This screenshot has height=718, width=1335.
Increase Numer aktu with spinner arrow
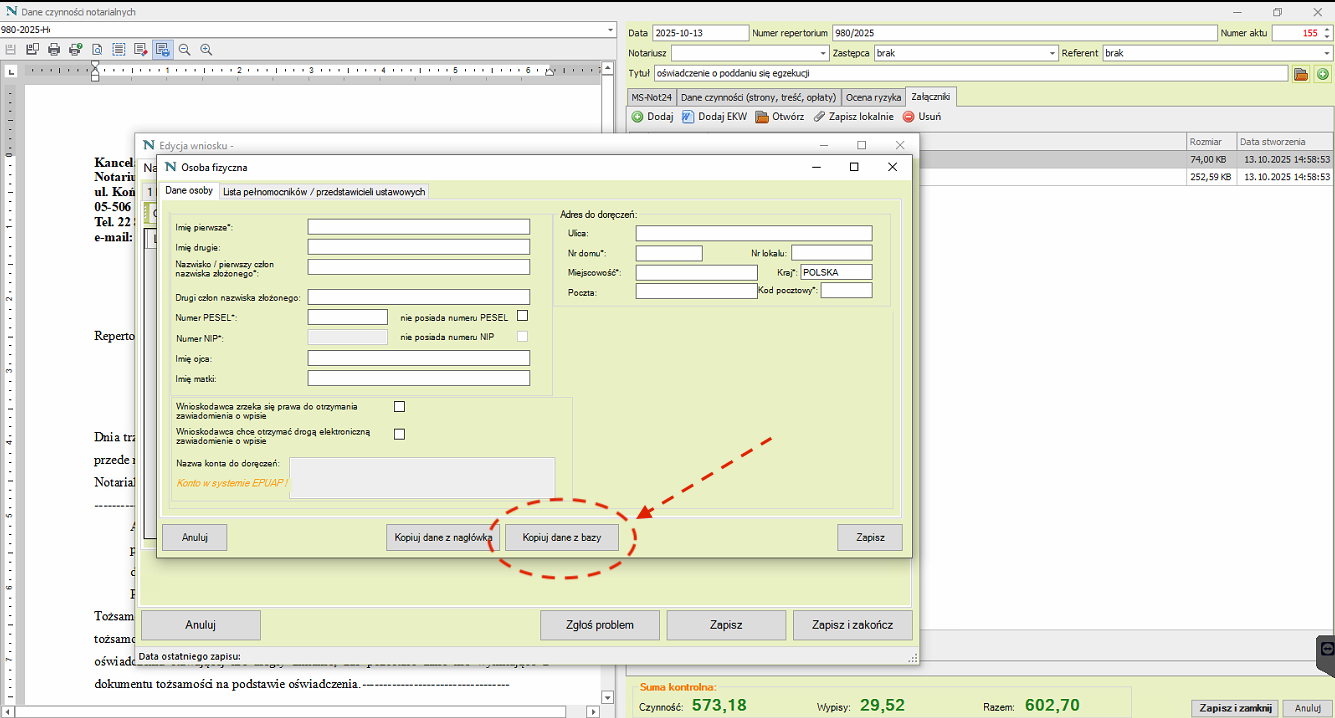pos(1327,30)
